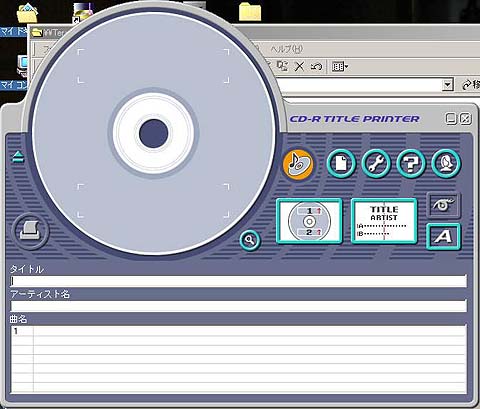Click the new document round icon
Viewport: 480px width, 409px height.
(341, 164)
